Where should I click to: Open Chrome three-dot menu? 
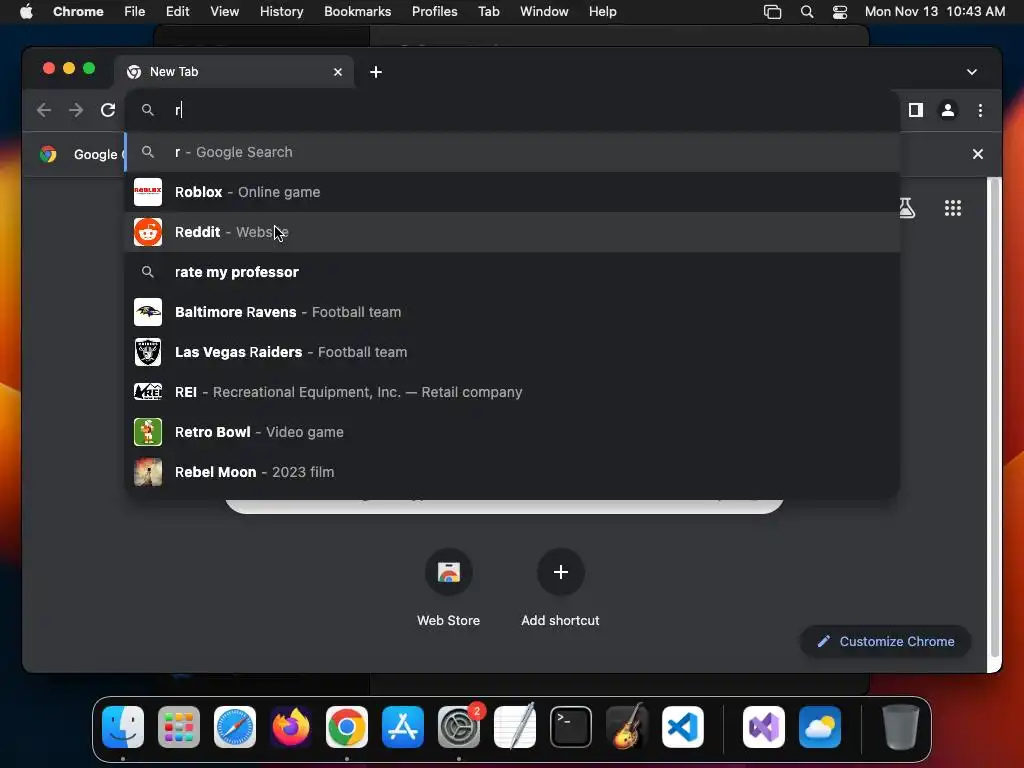pyautogui.click(x=980, y=110)
